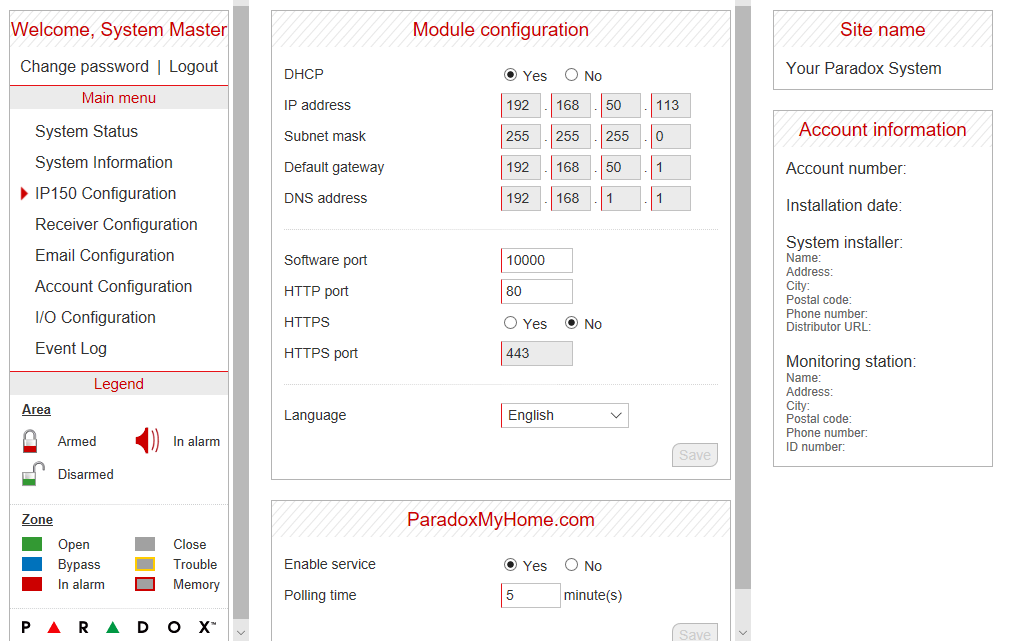The image size is (1013, 641).
Task: Click the 'Zone' legend heading
Action: click(37, 520)
